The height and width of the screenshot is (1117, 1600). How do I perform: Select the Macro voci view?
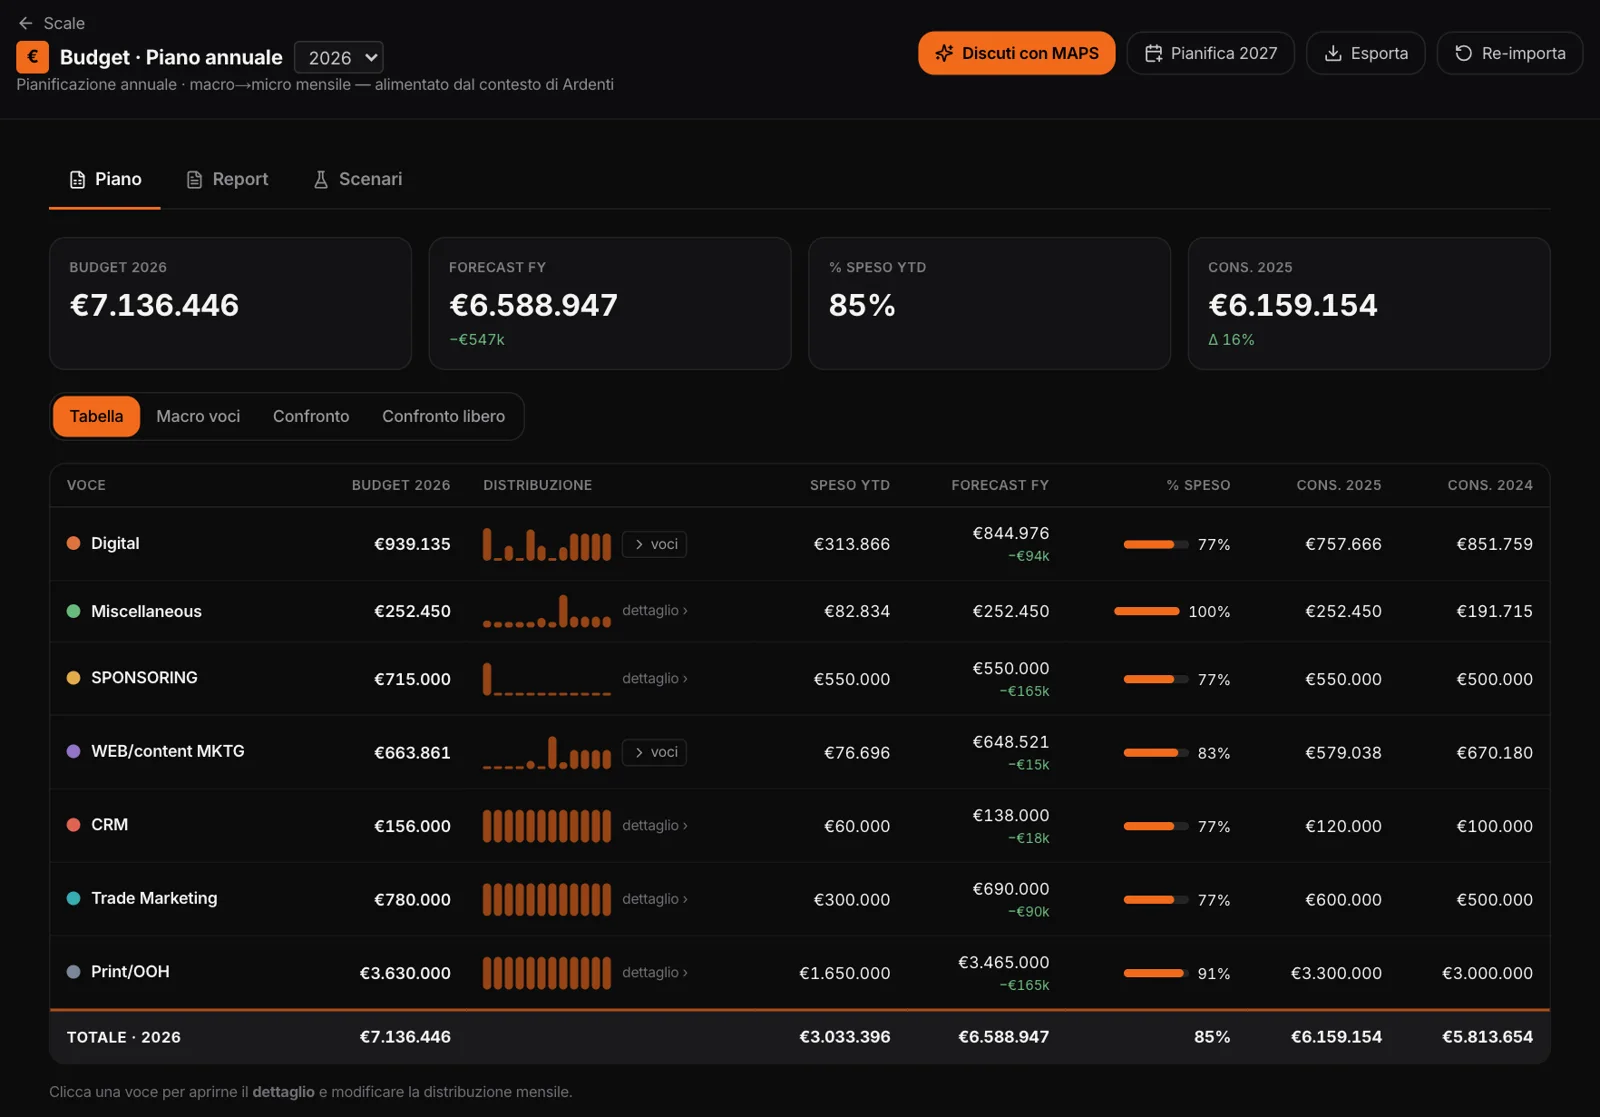tap(198, 416)
